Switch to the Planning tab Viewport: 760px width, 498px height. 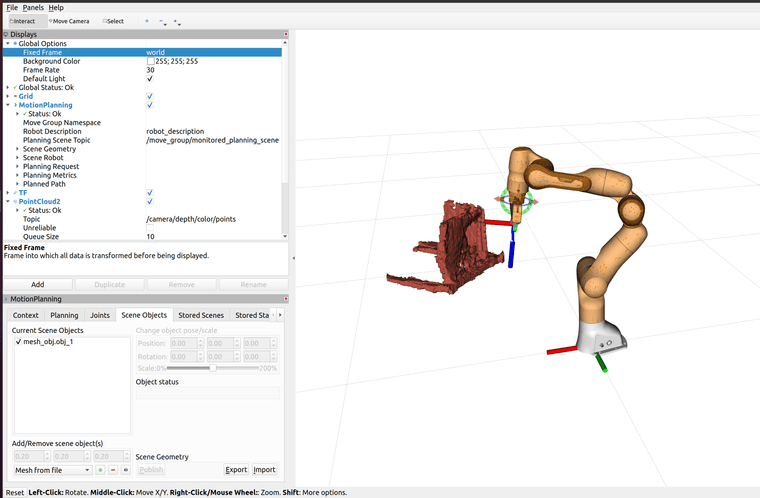(64, 315)
